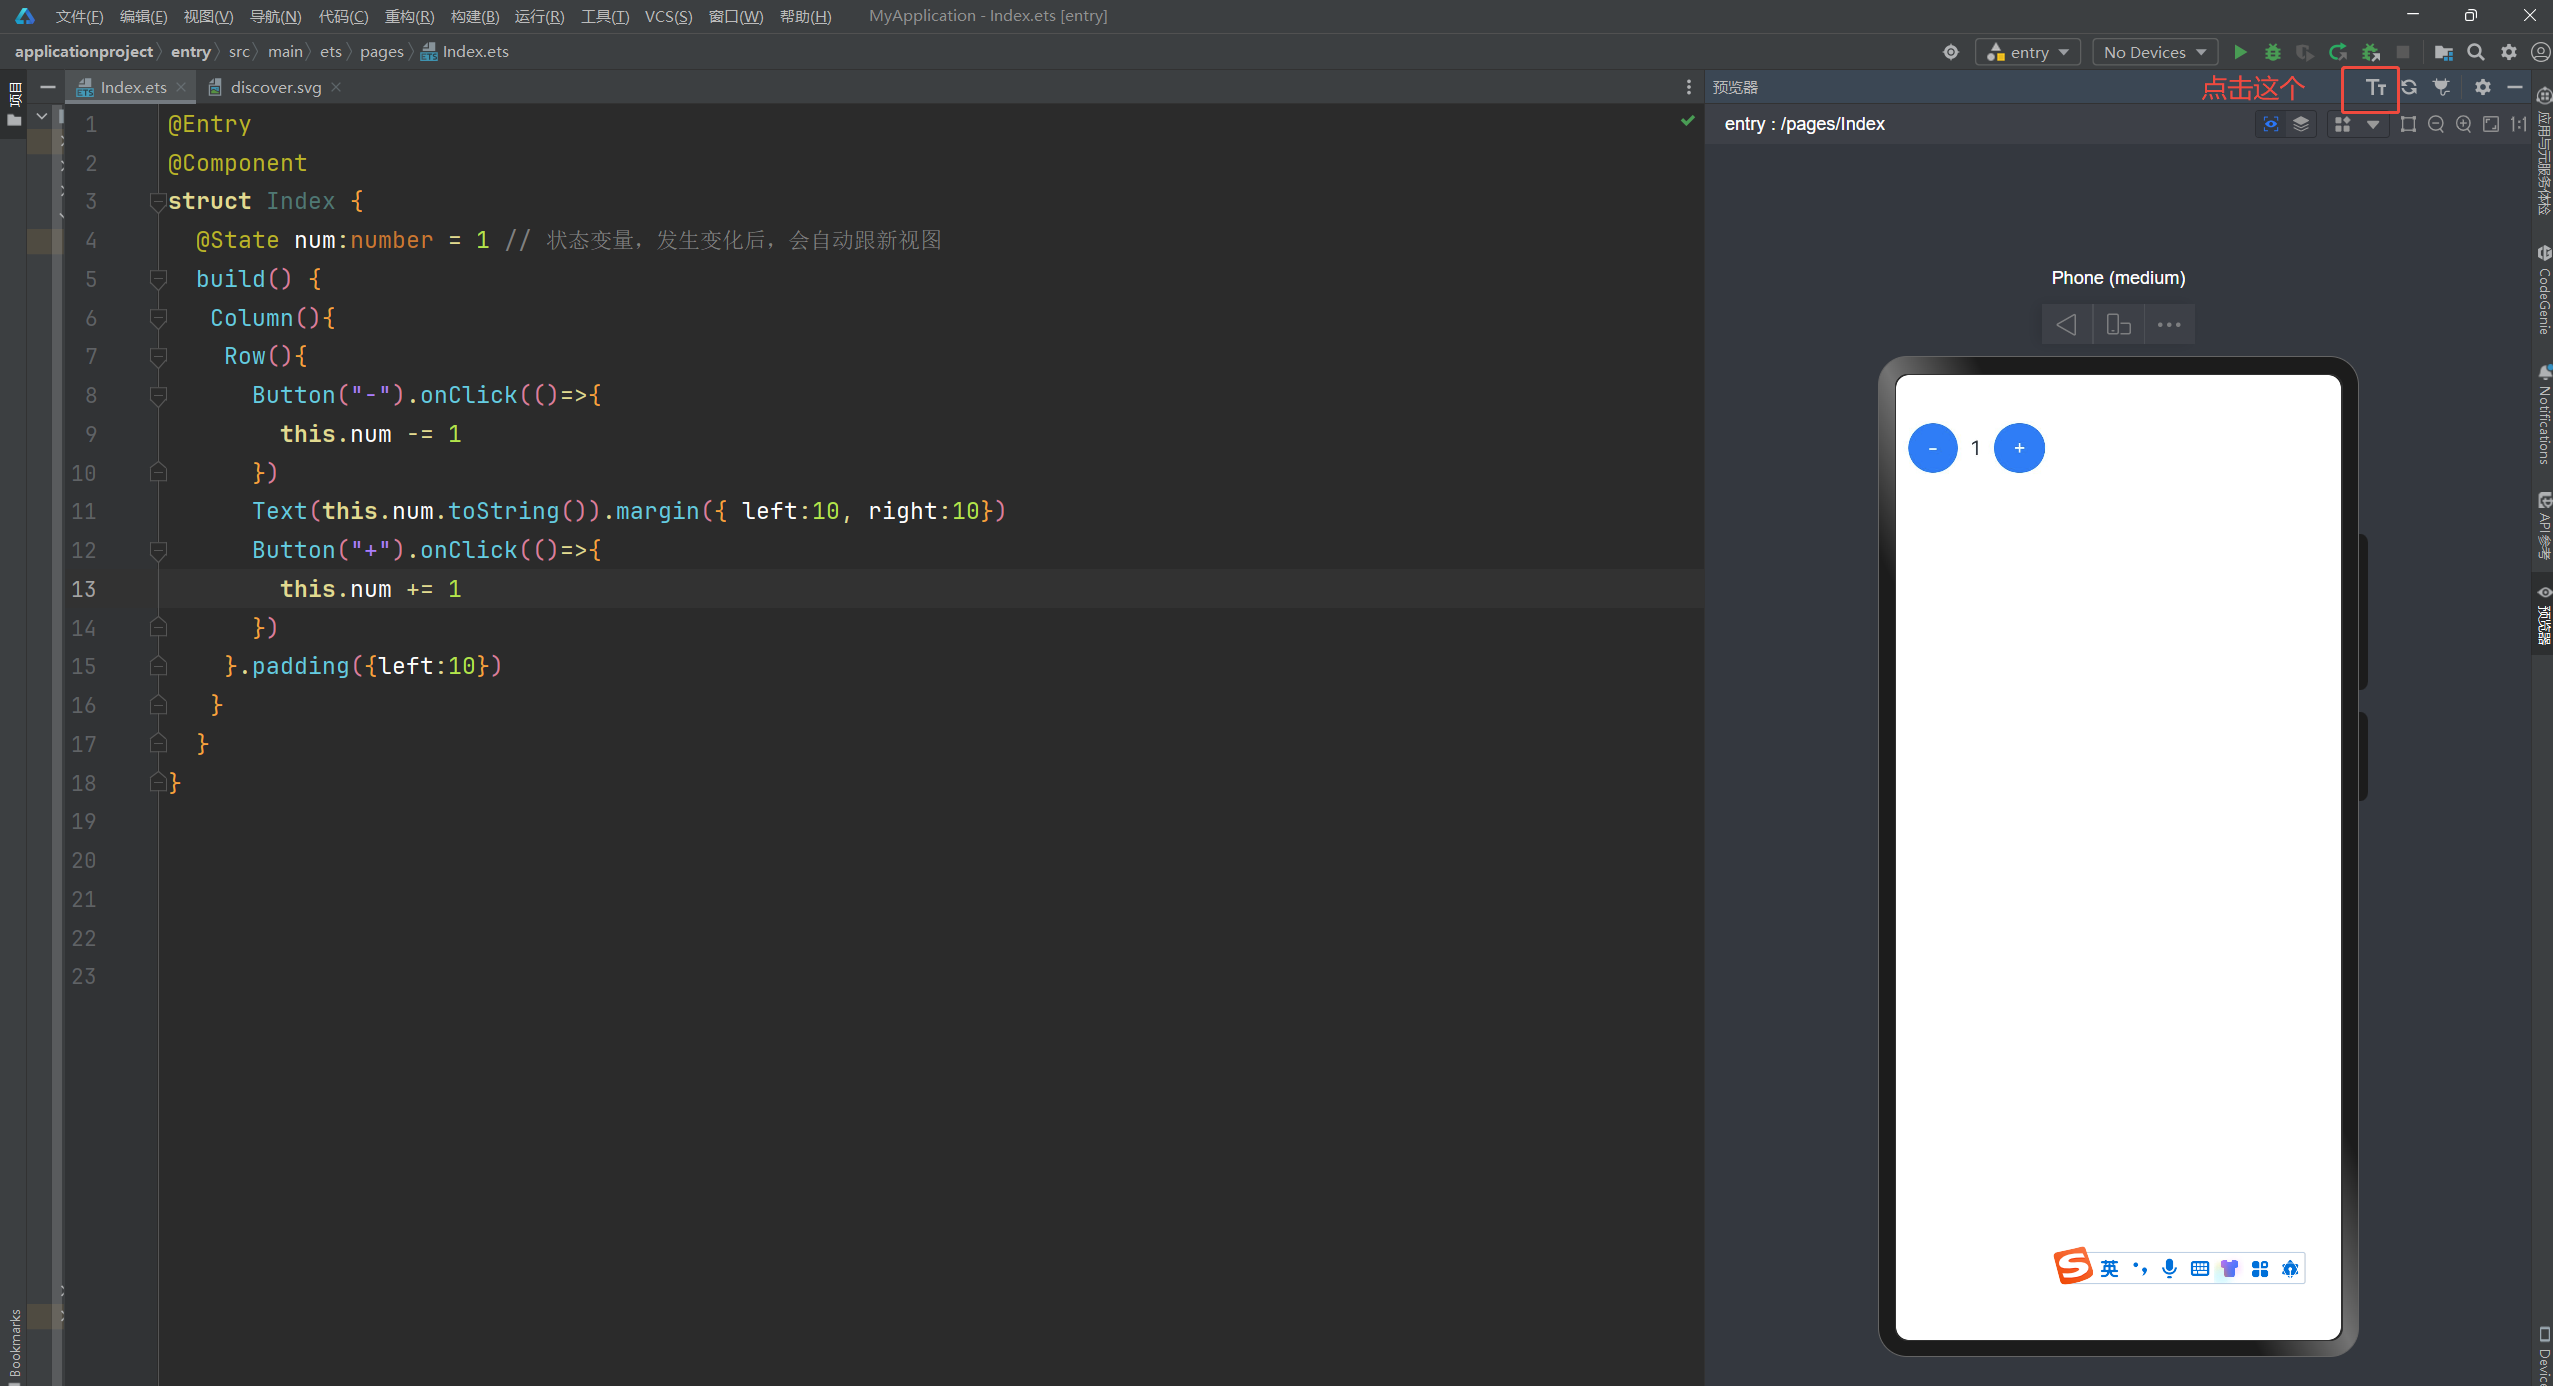Click the TT font-size icon in previewer

(x=2376, y=88)
